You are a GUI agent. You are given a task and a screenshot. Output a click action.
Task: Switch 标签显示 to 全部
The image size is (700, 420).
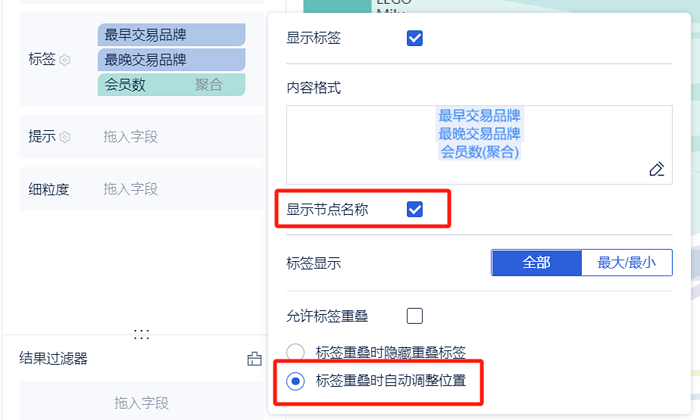(536, 262)
